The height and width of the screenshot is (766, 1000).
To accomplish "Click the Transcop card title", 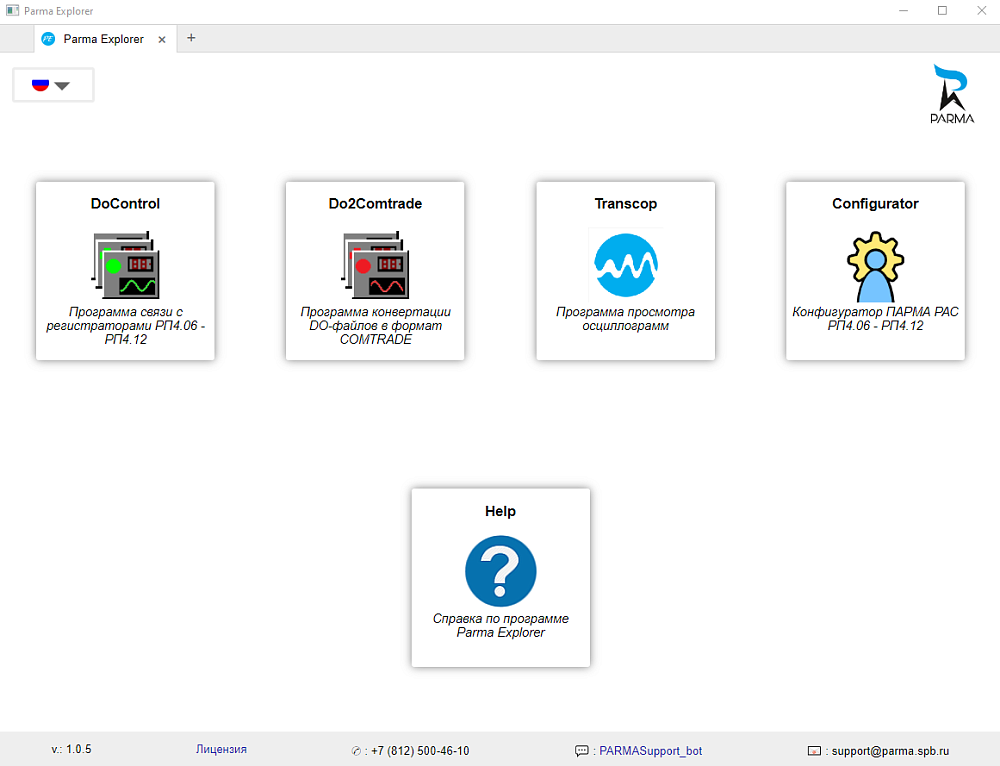I will click(x=626, y=203).
